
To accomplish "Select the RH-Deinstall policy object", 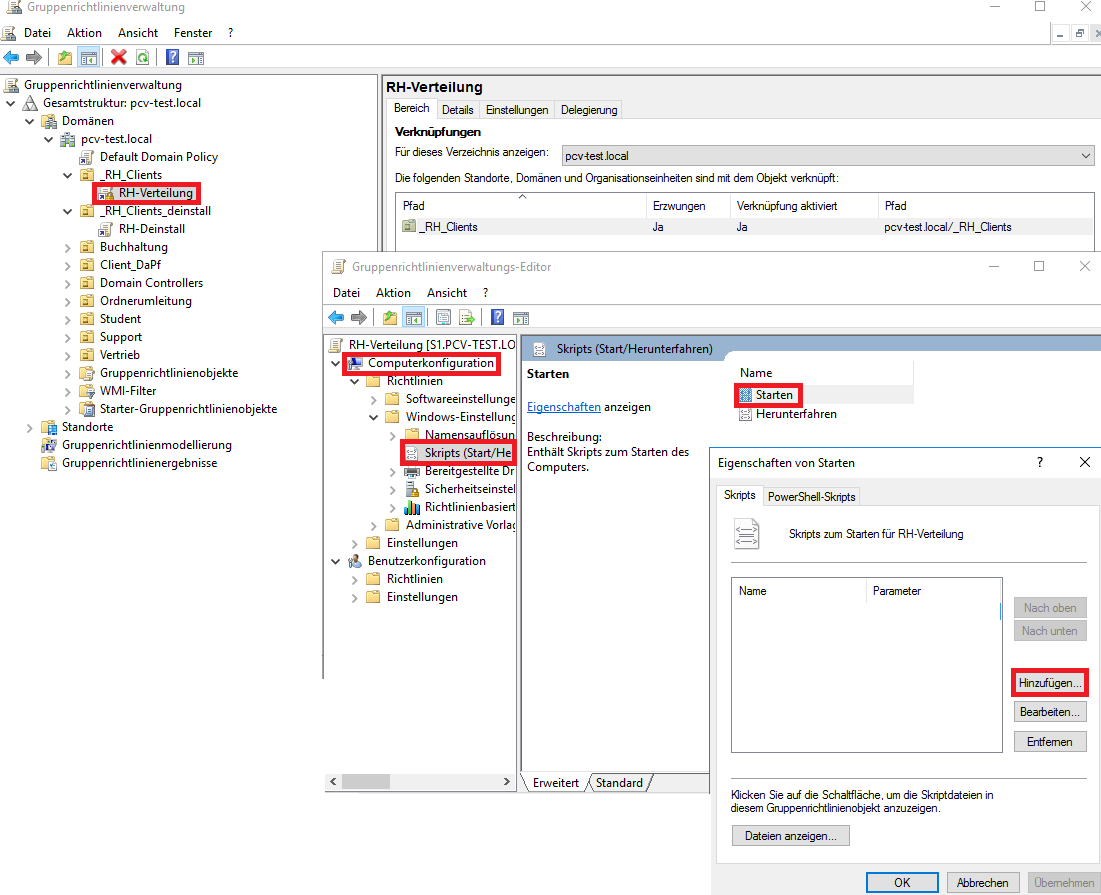I will (x=151, y=229).
